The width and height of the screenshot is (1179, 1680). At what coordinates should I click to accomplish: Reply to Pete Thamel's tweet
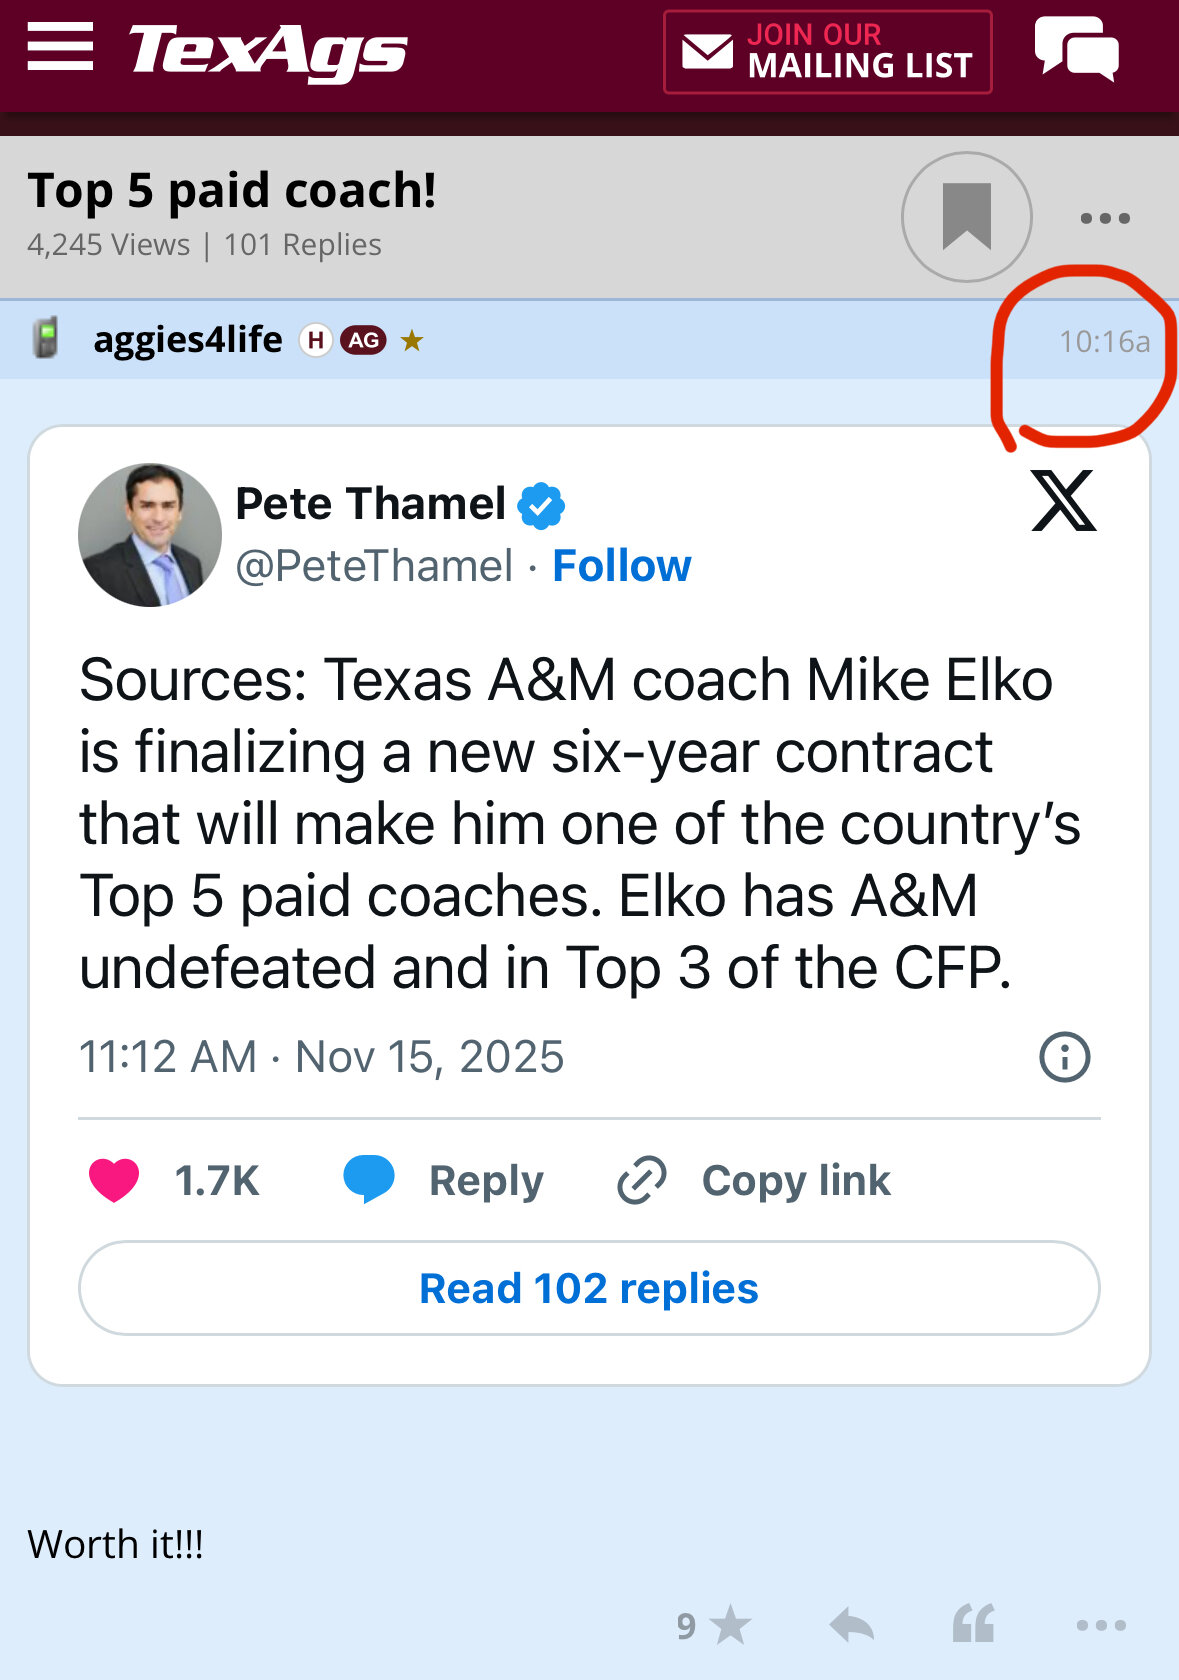(445, 1181)
